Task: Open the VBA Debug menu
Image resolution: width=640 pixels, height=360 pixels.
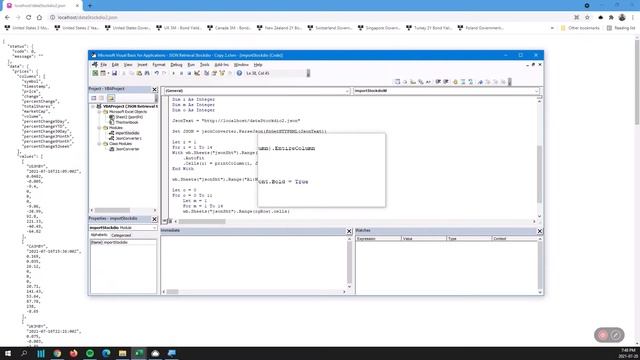Action: coord(176,64)
